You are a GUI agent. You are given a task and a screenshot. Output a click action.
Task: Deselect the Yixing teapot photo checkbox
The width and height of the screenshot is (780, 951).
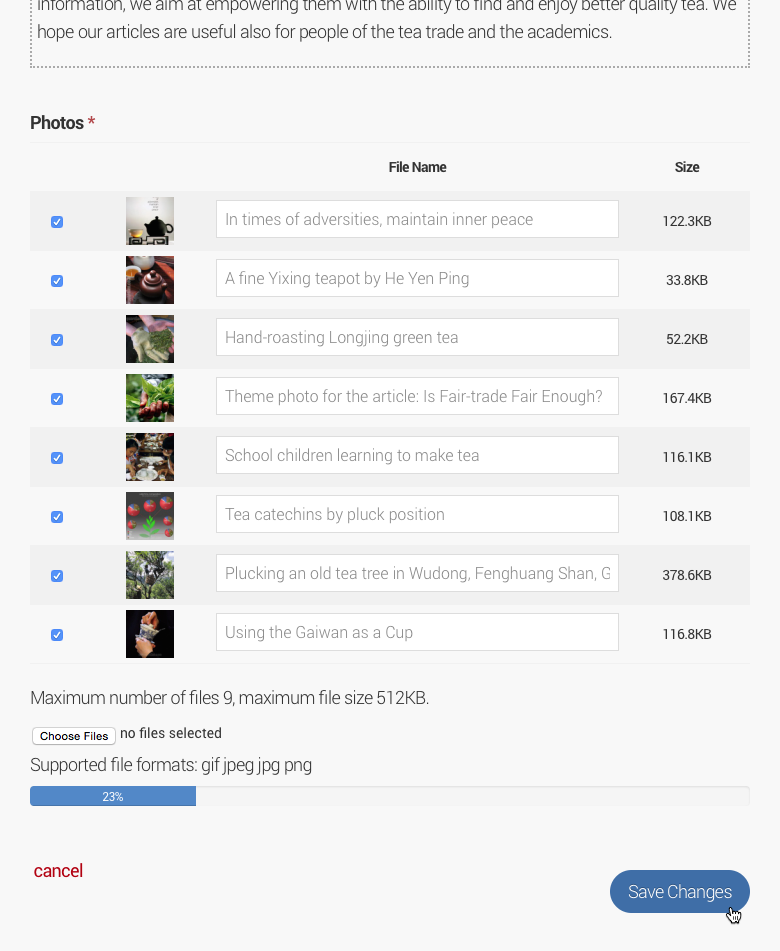(x=57, y=281)
